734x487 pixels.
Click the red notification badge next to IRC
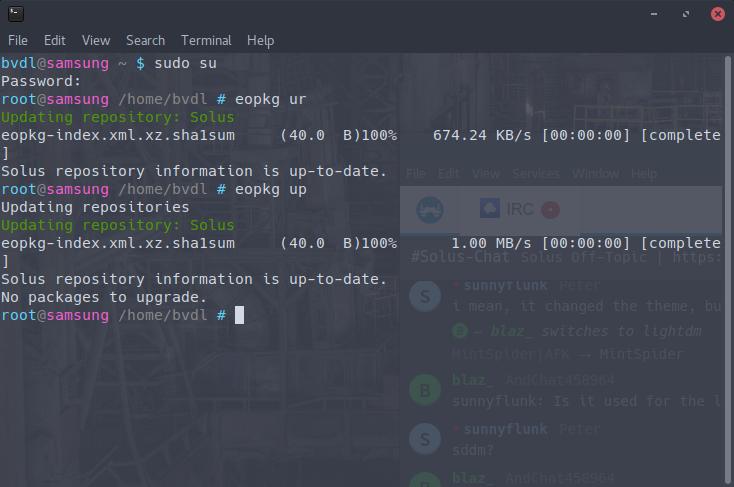point(550,210)
